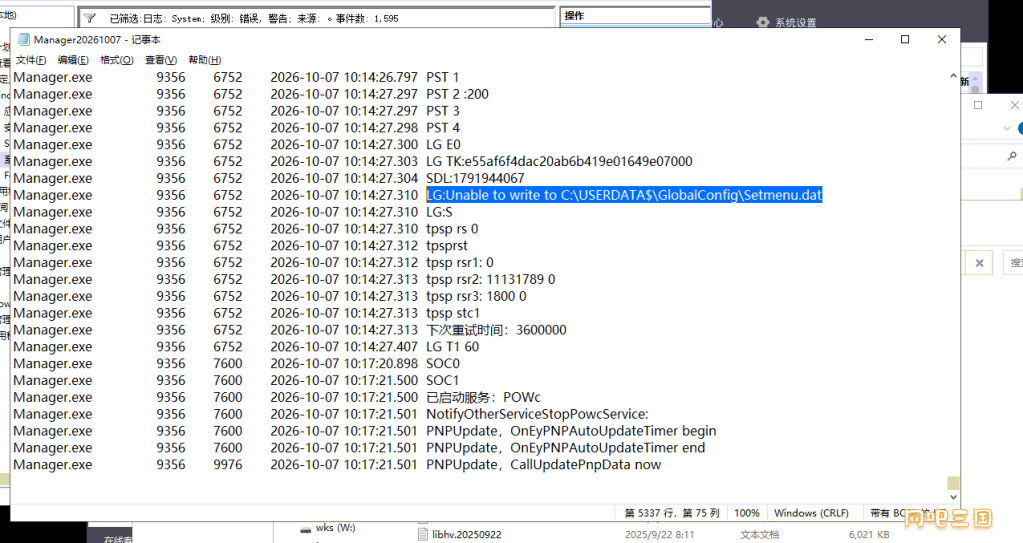Click thread ID 9976 in last row
Image resolution: width=1023 pixels, height=543 pixels.
pos(228,465)
